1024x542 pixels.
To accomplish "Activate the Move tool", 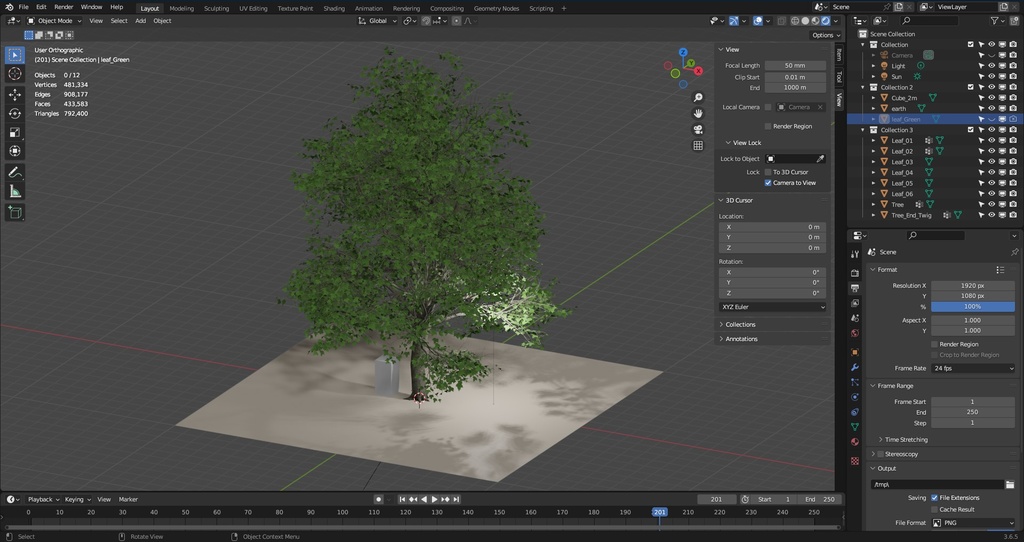I will coord(14,95).
